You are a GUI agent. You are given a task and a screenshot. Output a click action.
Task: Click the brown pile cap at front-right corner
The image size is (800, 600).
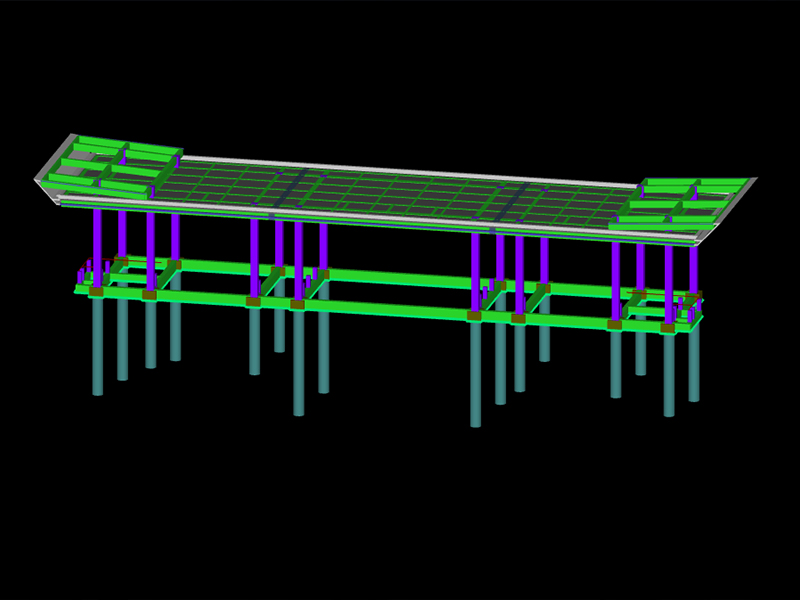point(667,327)
